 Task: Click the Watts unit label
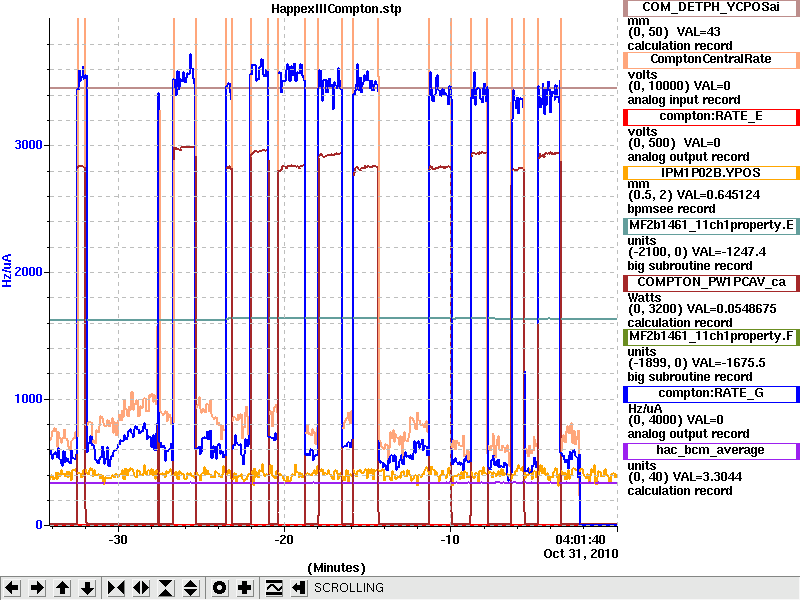tap(644, 298)
